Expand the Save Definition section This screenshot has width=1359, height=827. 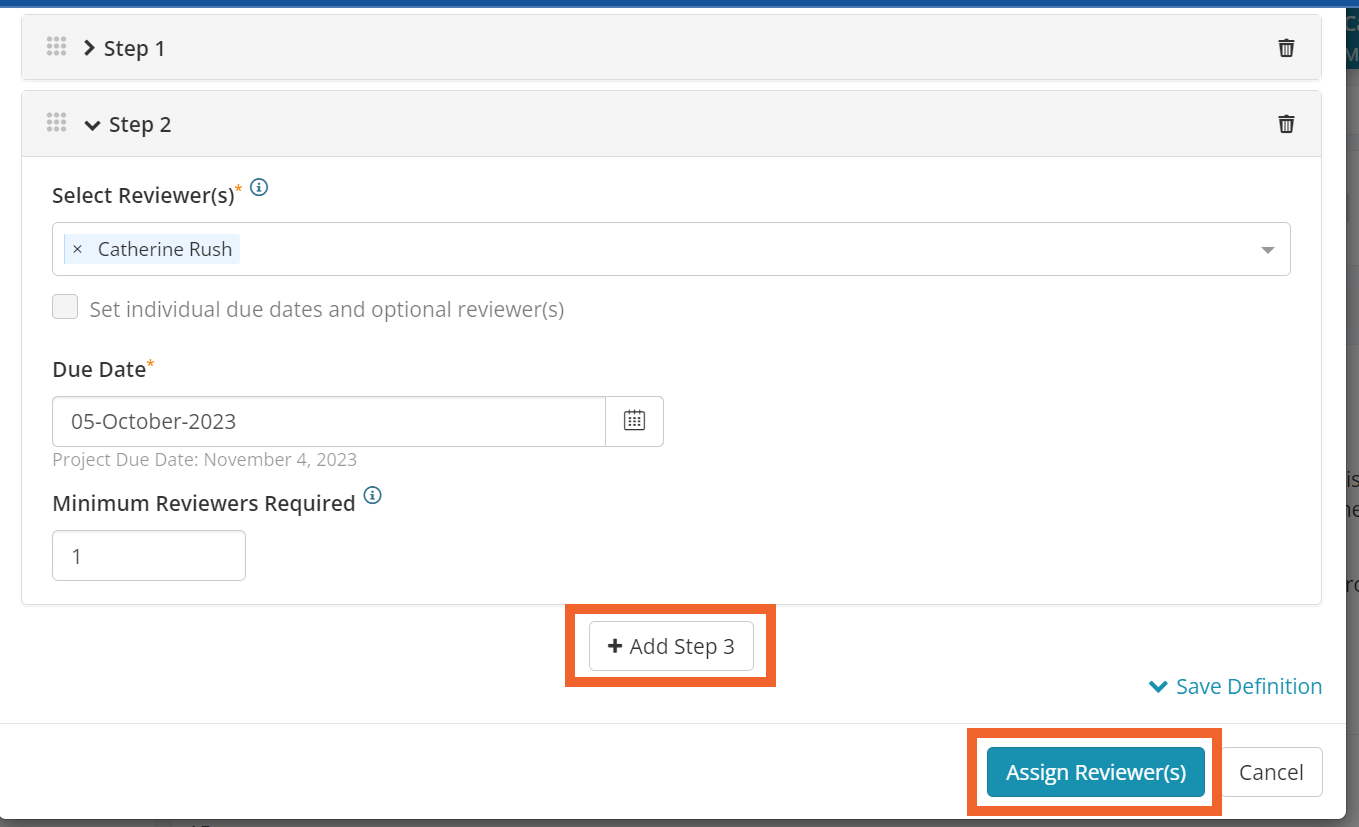[1236, 686]
